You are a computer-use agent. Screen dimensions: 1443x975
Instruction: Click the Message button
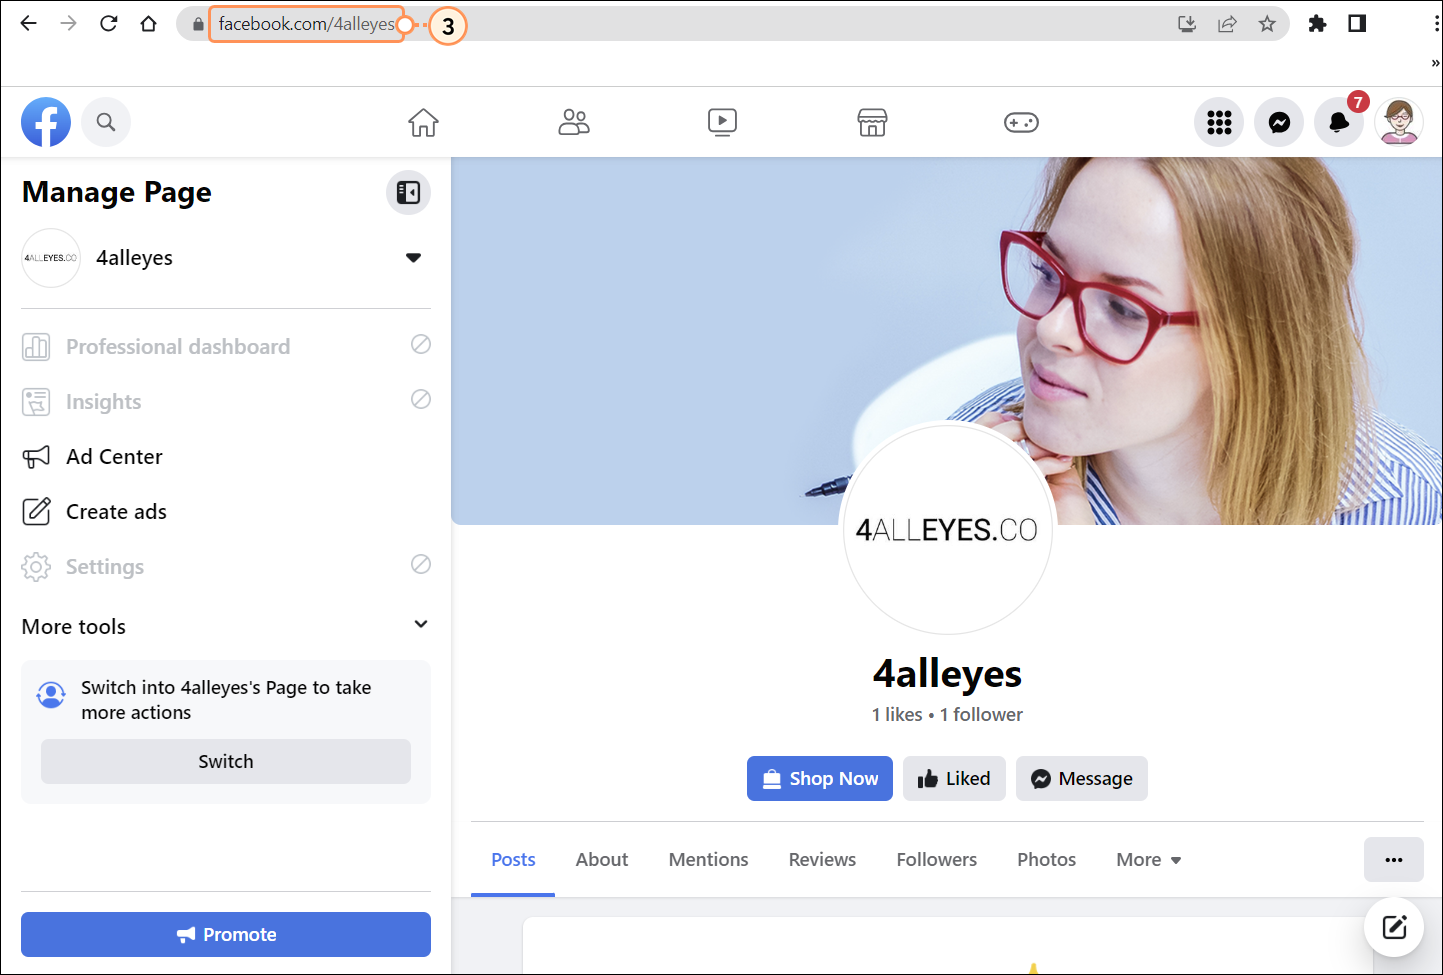pos(1082,778)
